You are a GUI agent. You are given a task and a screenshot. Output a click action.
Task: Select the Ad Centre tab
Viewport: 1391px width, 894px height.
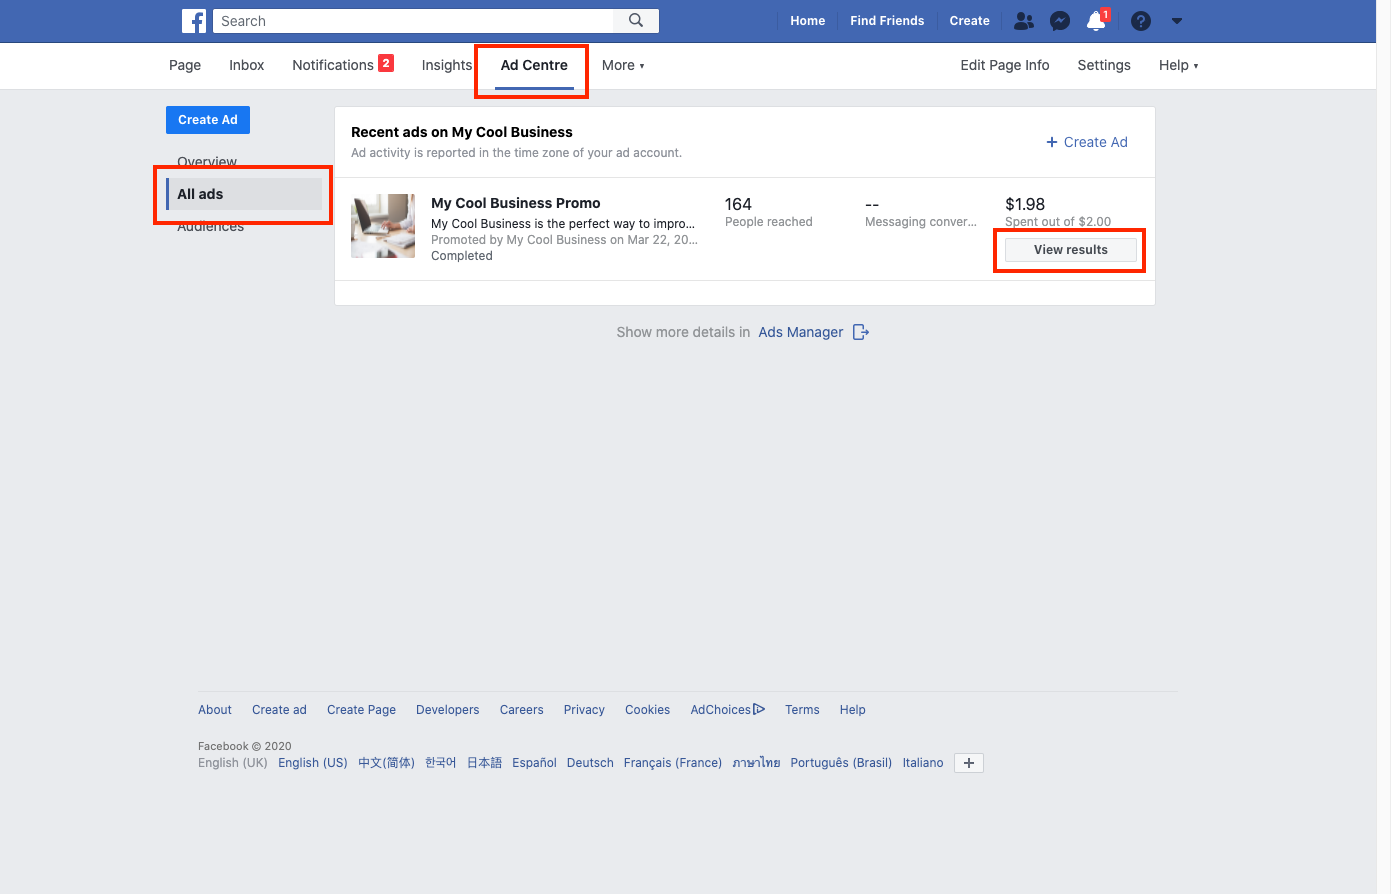tap(534, 65)
